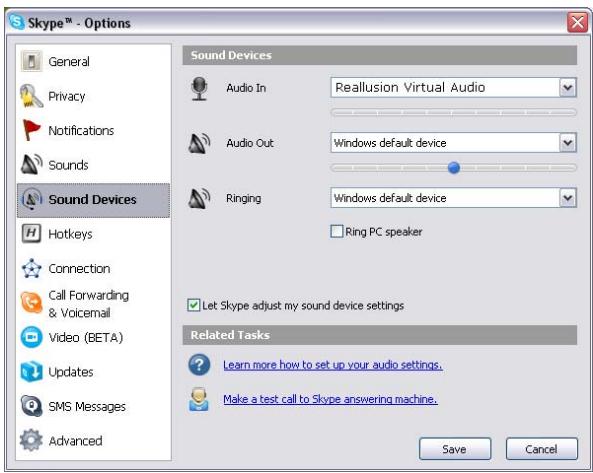Viewport: 593px width, 473px height.
Task: Open the audio settings help link
Action: click(332, 365)
